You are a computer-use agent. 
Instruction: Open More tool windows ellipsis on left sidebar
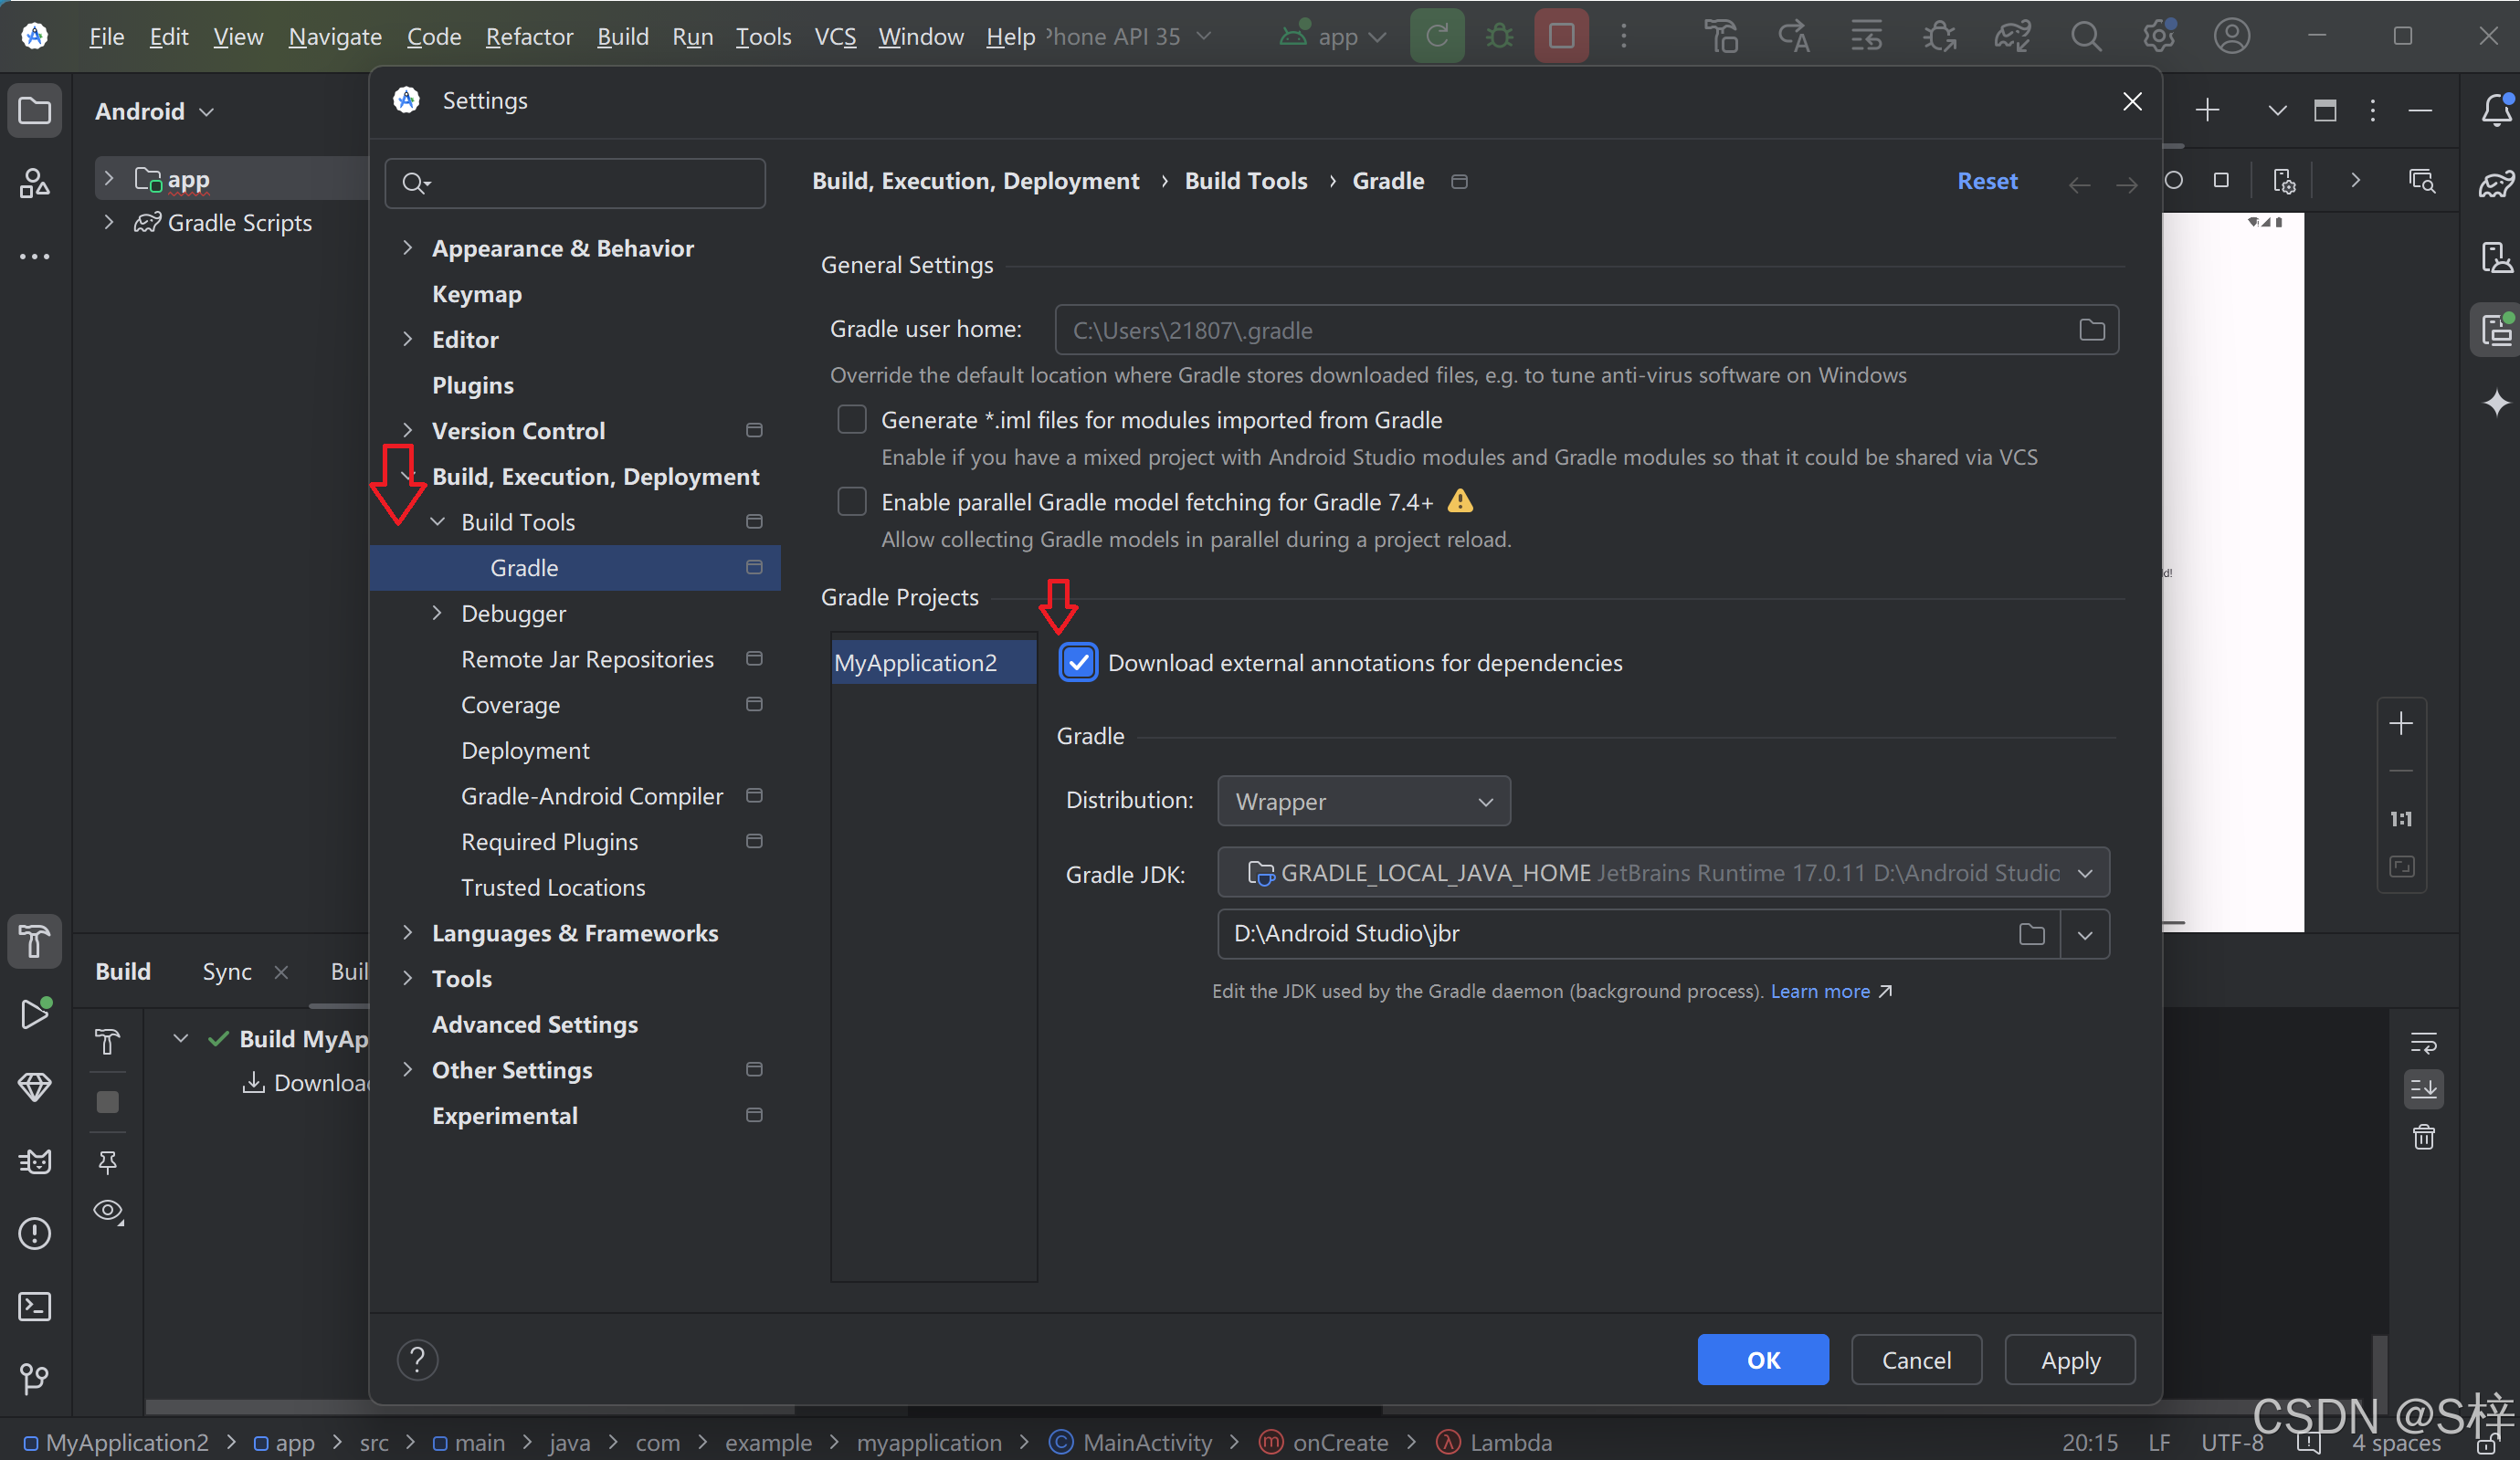[x=34, y=257]
